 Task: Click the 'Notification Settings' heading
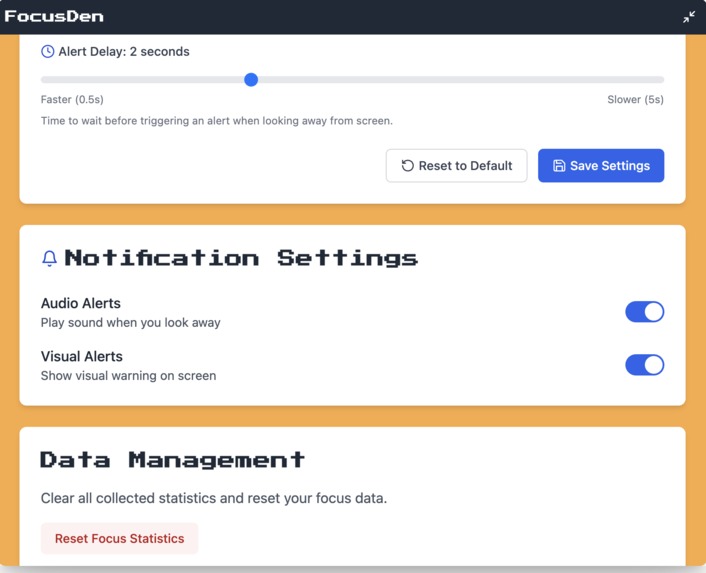pos(241,258)
